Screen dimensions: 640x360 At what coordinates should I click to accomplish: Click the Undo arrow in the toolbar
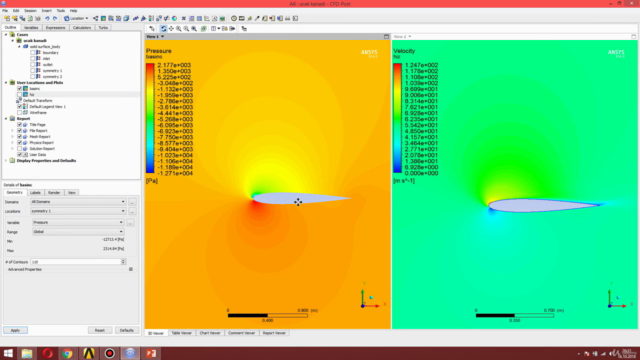(x=47, y=18)
